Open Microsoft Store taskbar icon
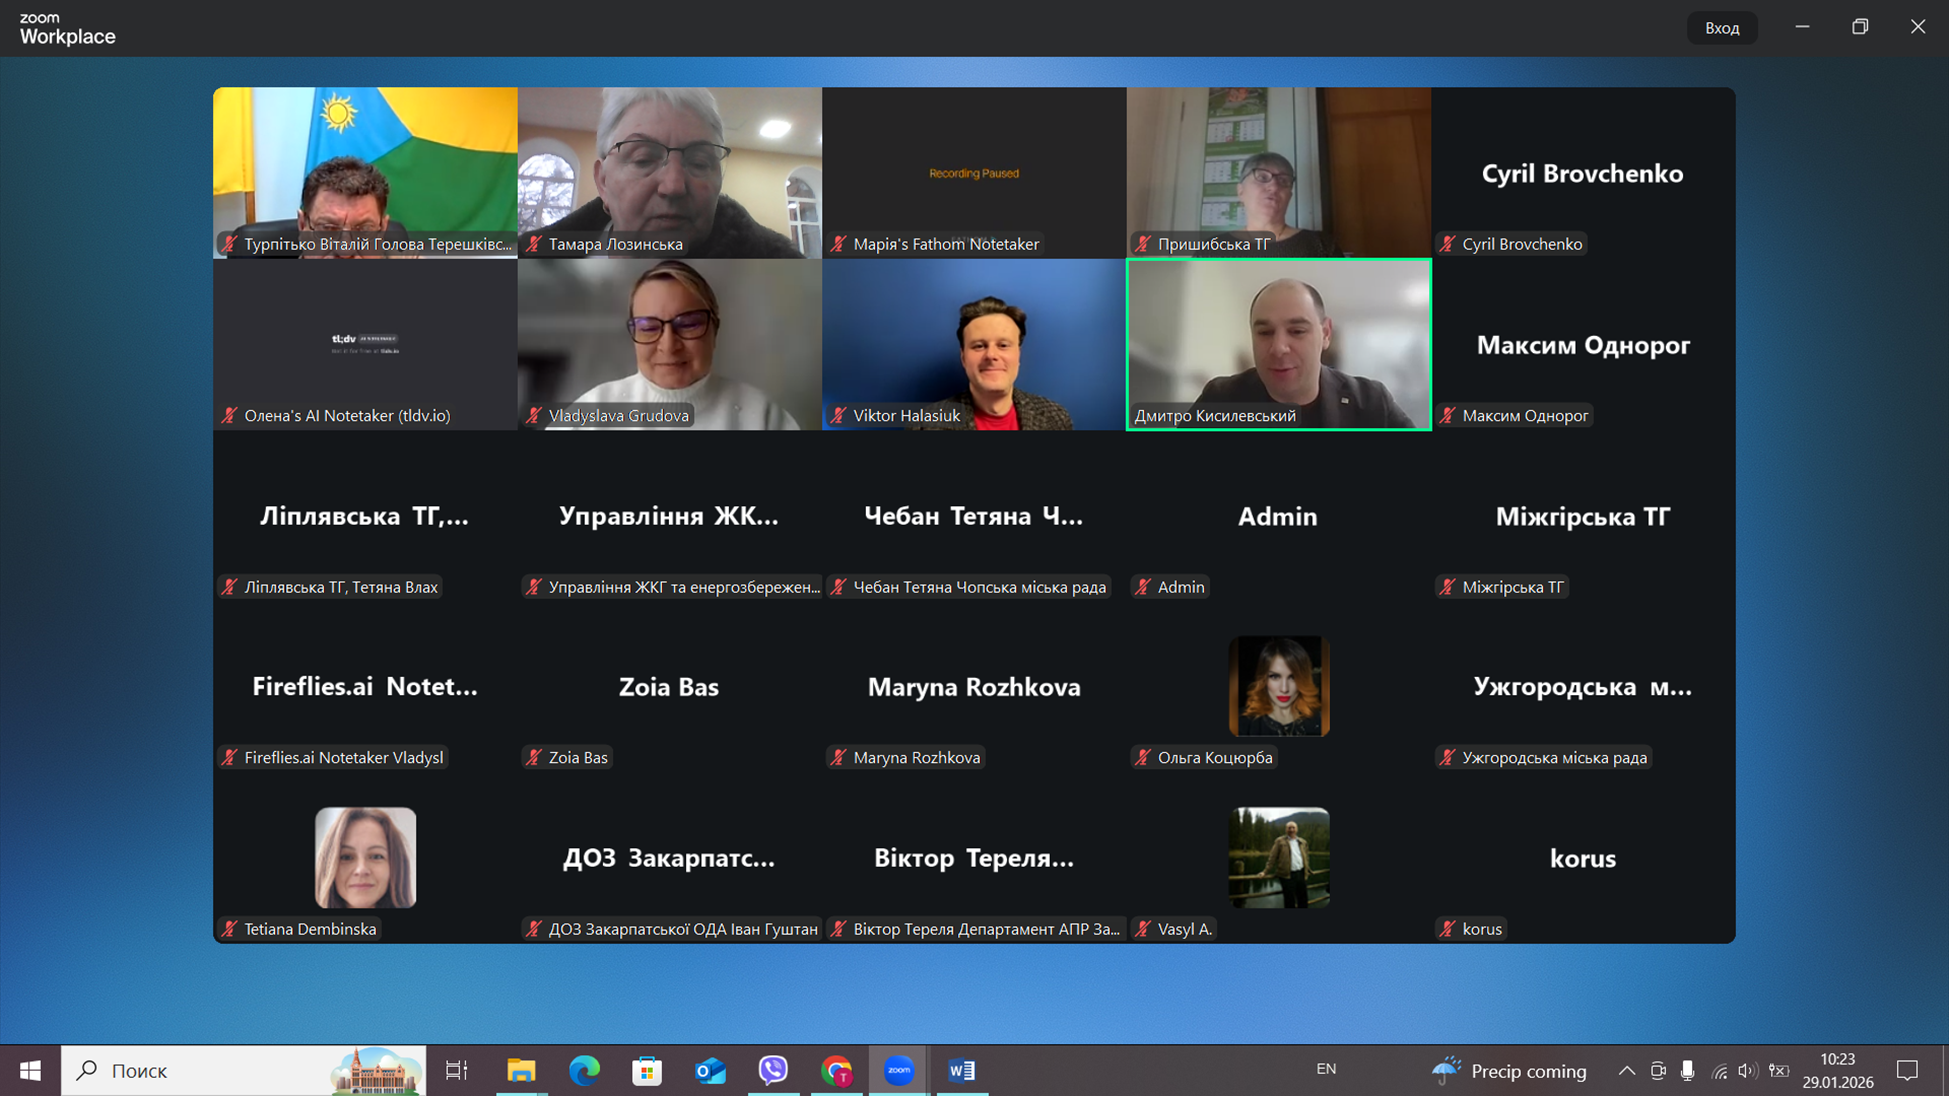 click(647, 1070)
